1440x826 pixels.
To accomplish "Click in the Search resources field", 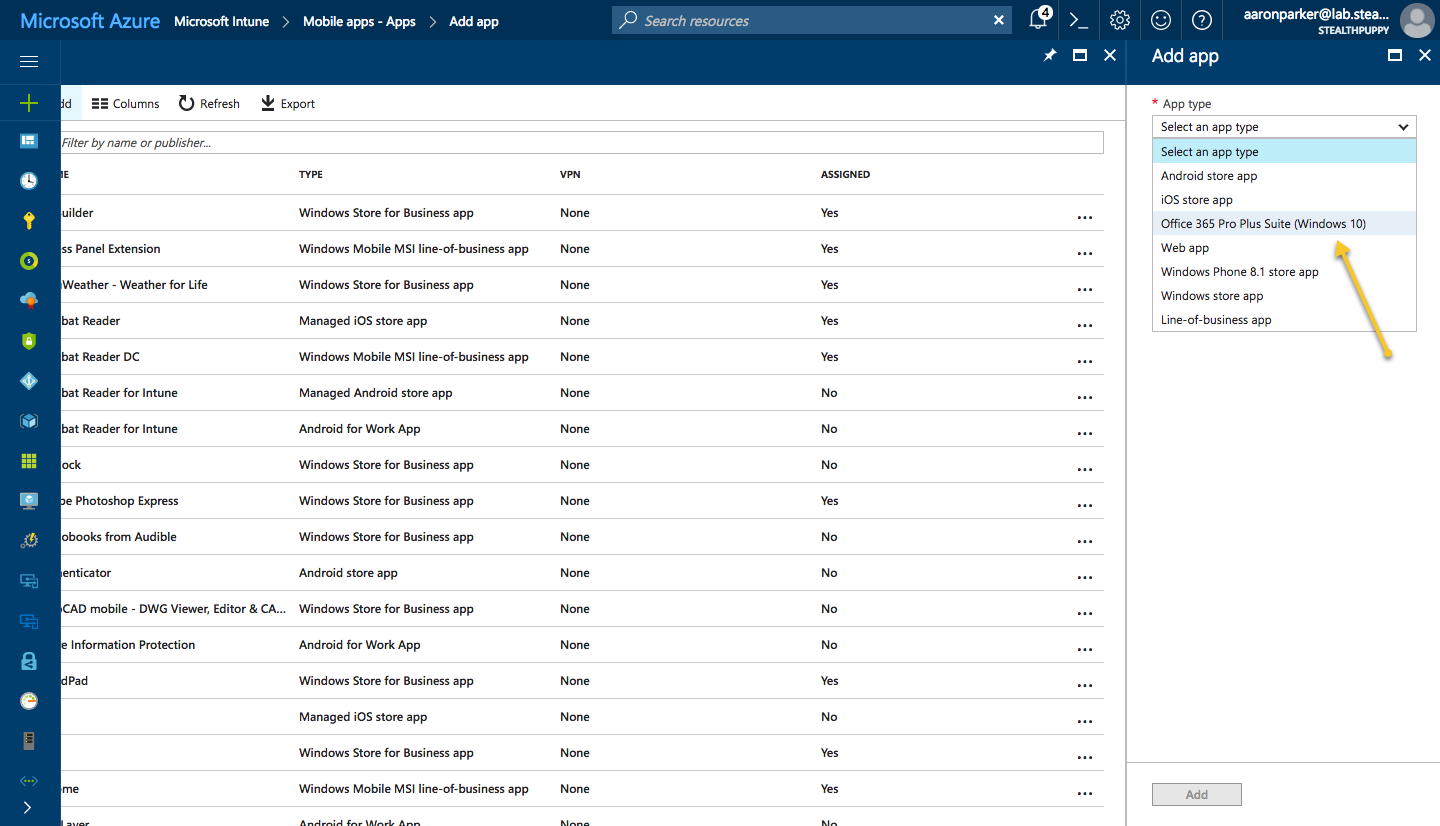I will pyautogui.click(x=812, y=20).
